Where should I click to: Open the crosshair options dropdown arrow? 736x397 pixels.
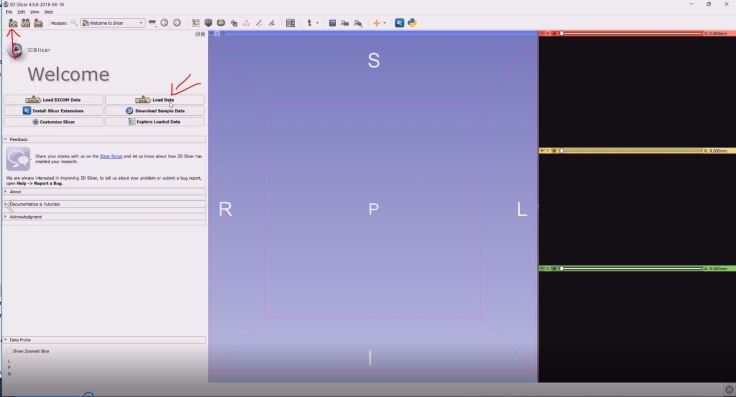[x=385, y=23]
